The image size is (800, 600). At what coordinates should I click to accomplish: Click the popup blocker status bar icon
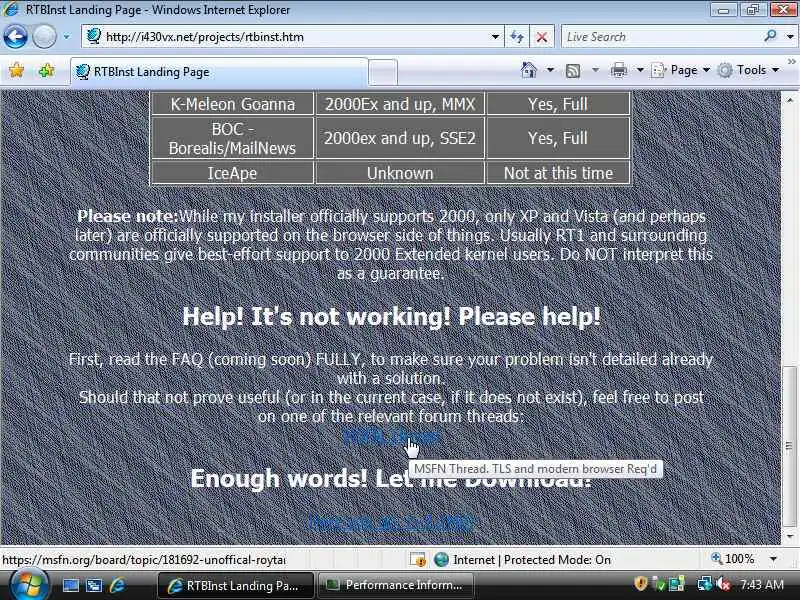click(418, 560)
